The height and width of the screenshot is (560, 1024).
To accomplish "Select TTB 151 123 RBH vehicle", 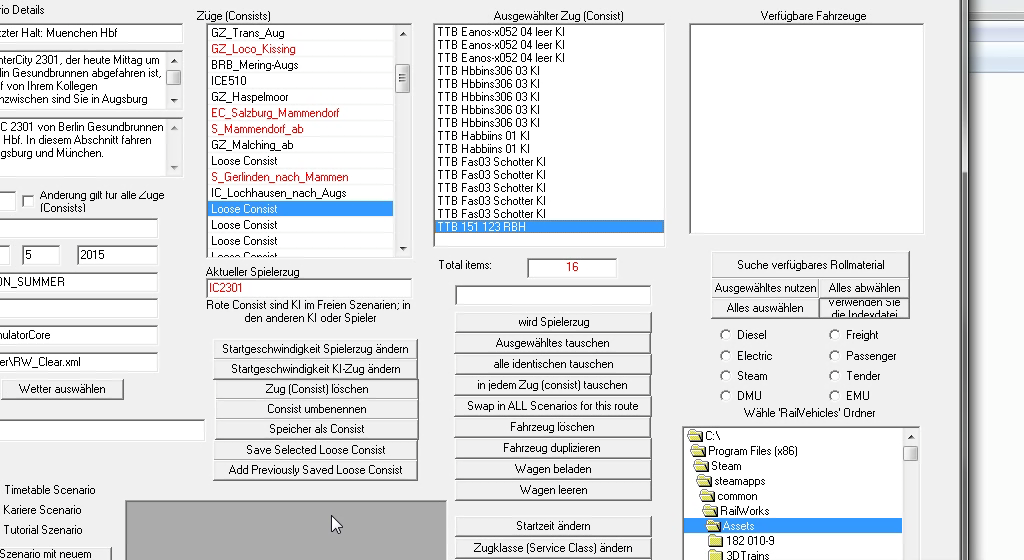I will 549,227.
